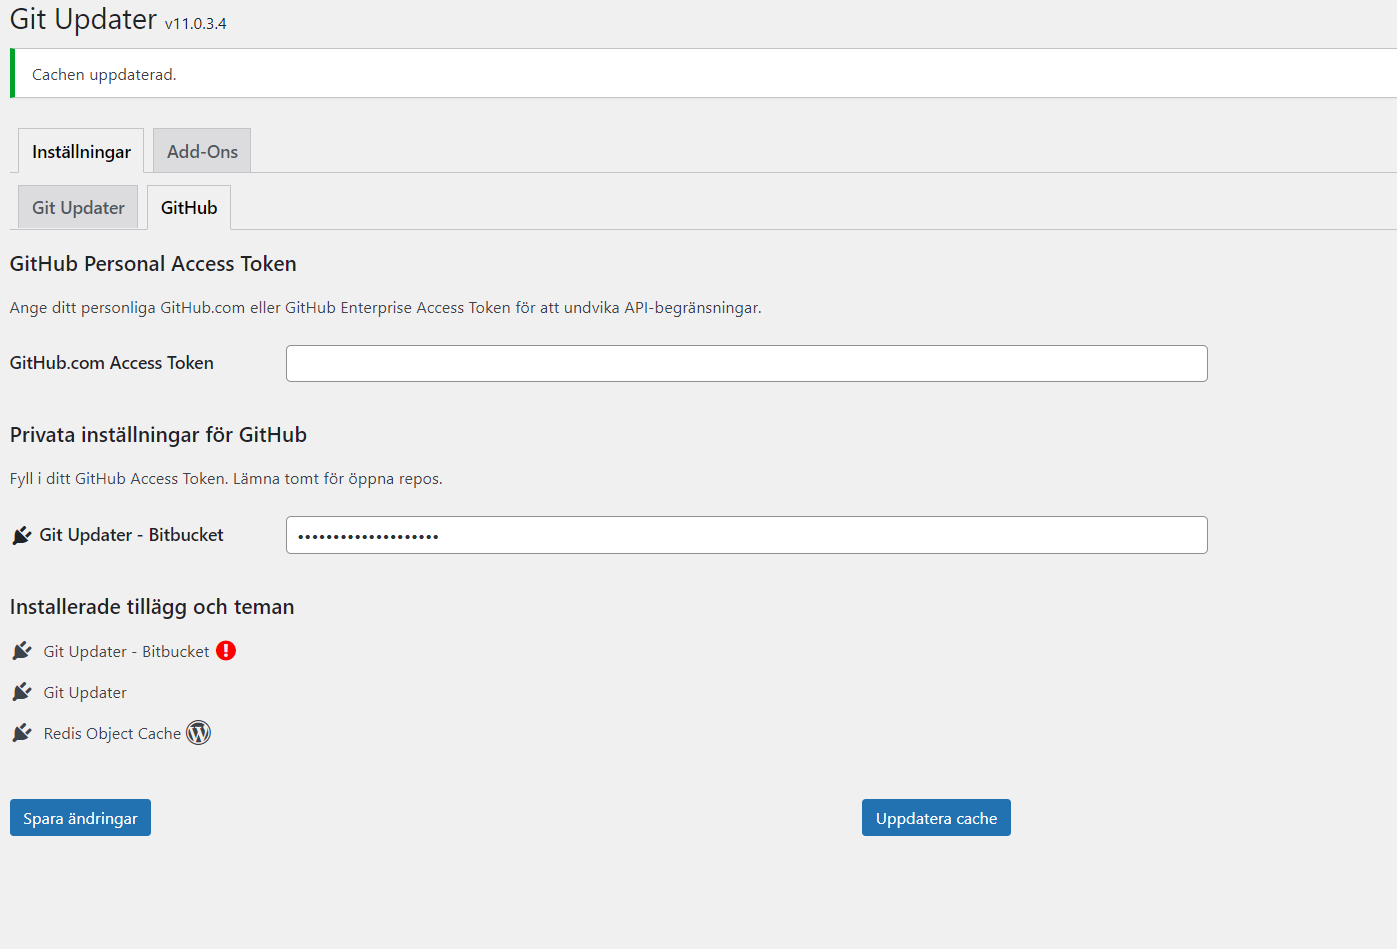The height and width of the screenshot is (949, 1397).
Task: Click the plug icon for Git Updater - Bitbucket in installed list
Action: tap(21, 650)
